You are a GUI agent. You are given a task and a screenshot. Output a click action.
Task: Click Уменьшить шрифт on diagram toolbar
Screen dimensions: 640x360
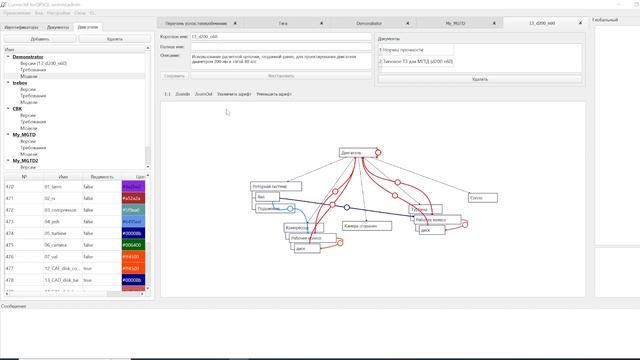(274, 94)
